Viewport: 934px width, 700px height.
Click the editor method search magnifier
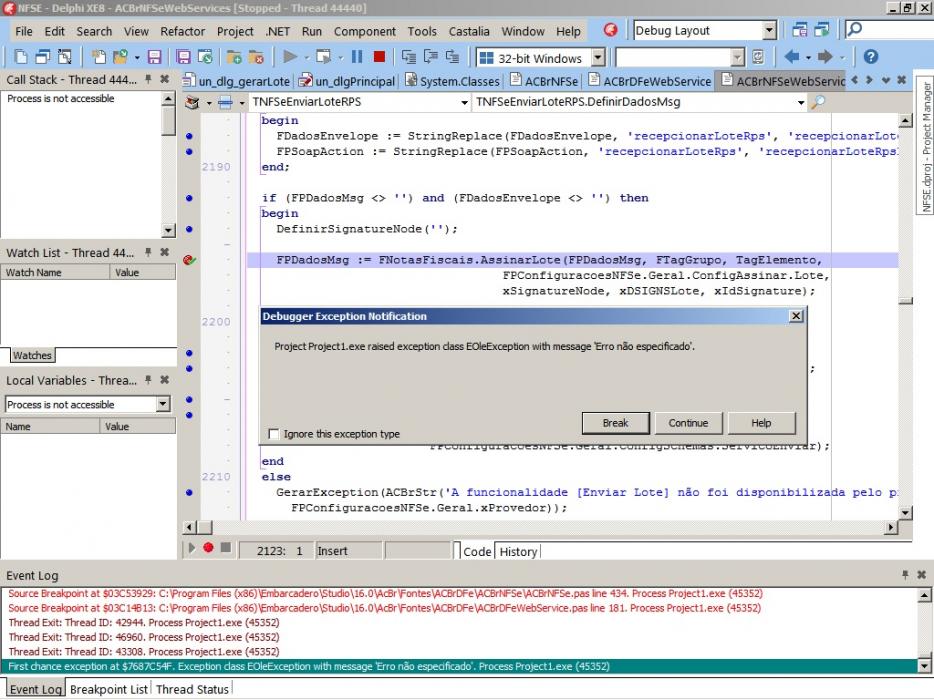coord(818,102)
